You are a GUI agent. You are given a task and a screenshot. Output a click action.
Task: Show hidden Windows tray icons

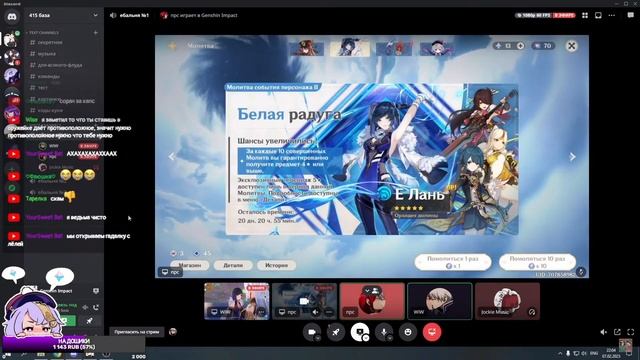pos(560,353)
